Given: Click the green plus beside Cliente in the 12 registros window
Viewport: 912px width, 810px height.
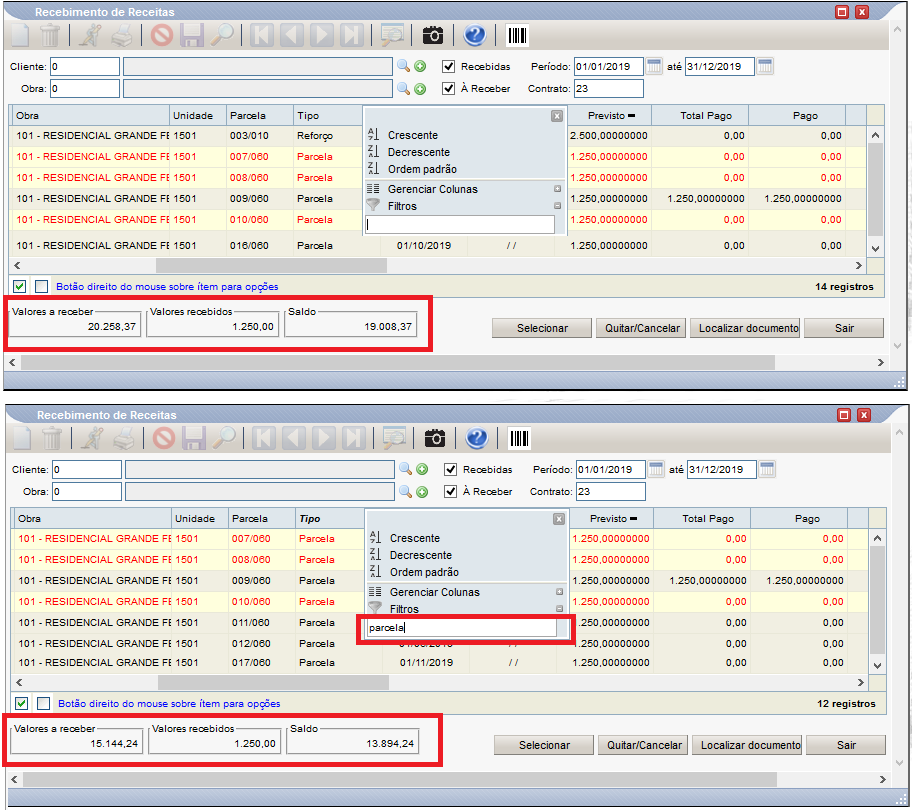Looking at the screenshot, I should click(x=422, y=469).
